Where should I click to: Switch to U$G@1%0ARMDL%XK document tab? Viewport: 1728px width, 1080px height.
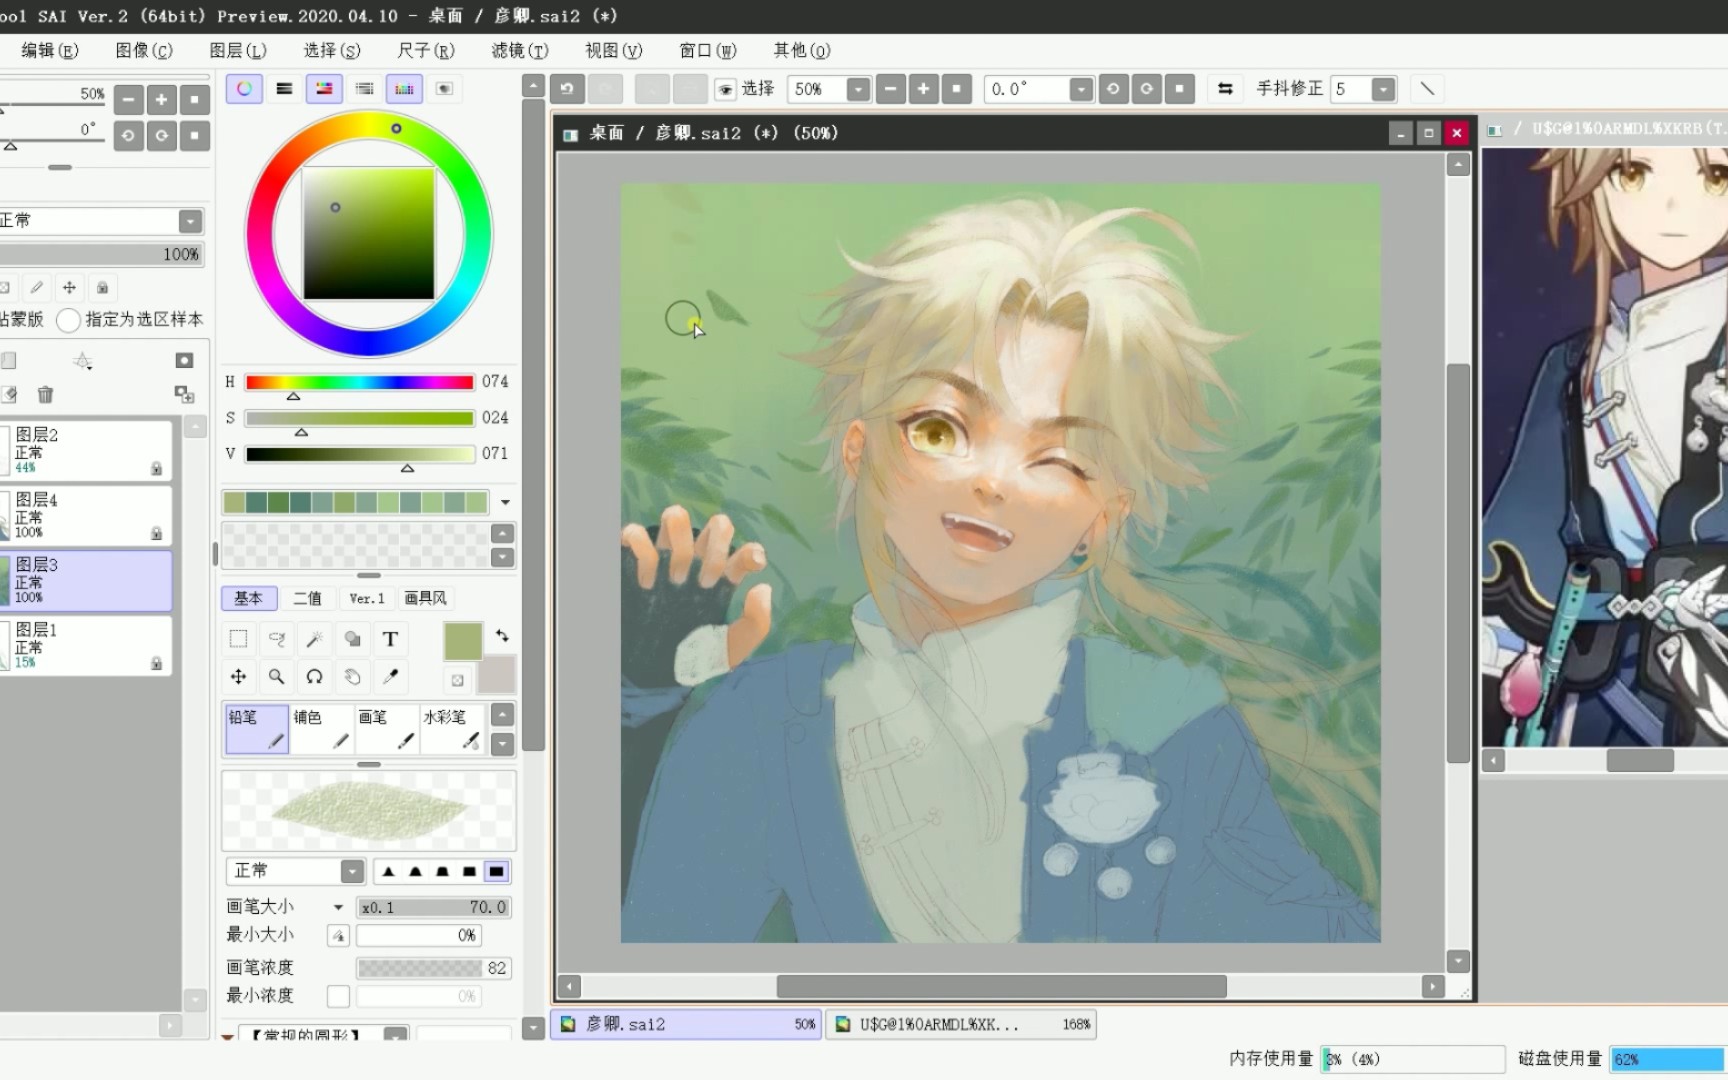point(961,1024)
